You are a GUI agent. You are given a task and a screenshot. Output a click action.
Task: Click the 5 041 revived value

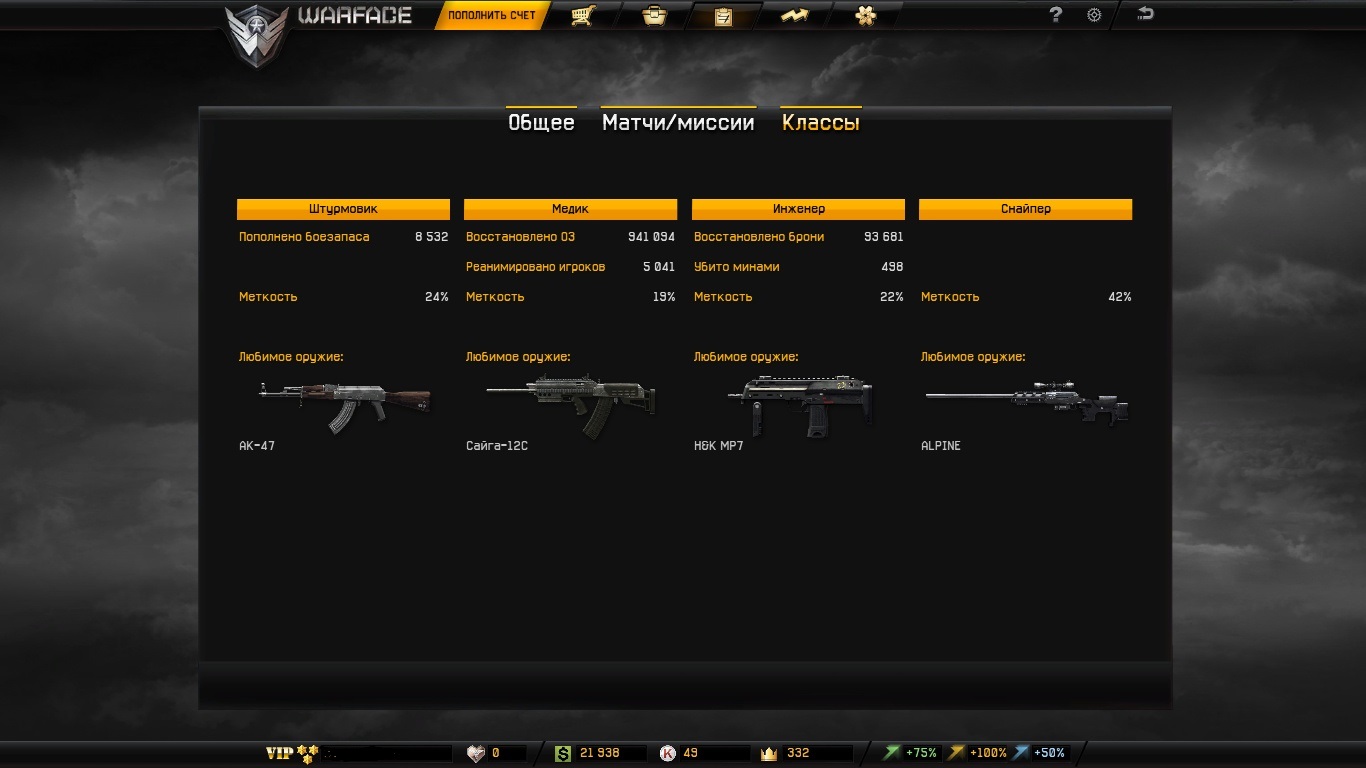point(659,267)
